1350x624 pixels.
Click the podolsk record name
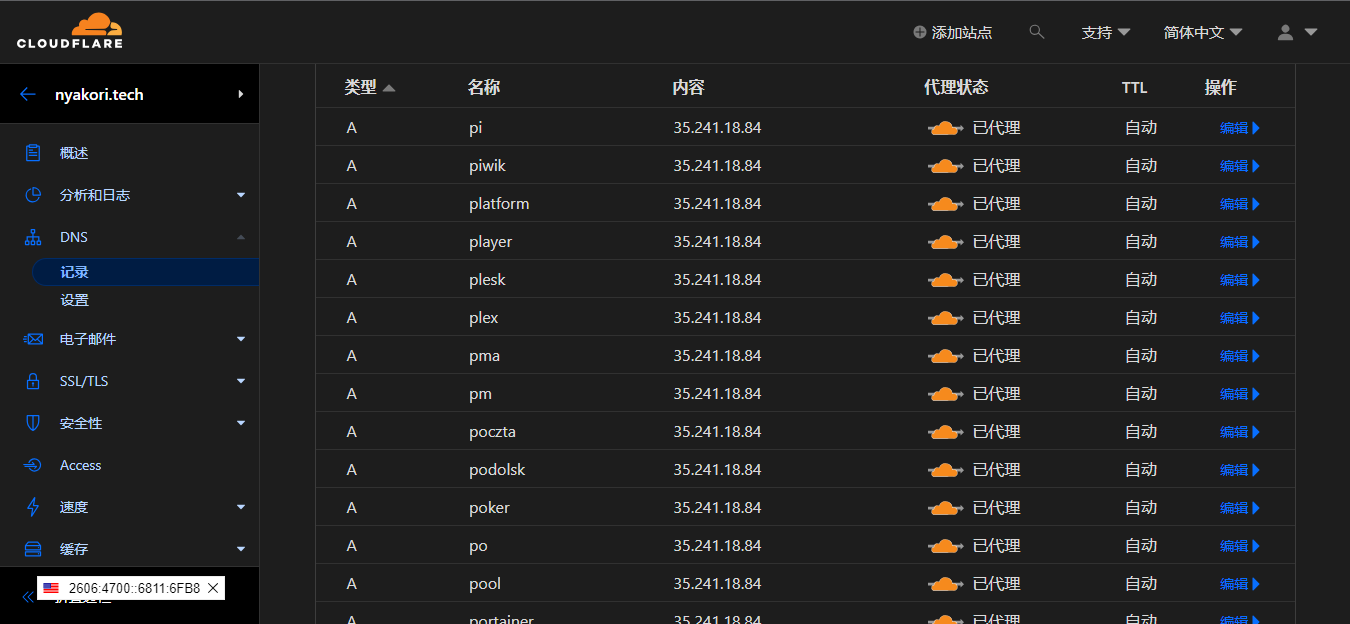click(x=497, y=470)
